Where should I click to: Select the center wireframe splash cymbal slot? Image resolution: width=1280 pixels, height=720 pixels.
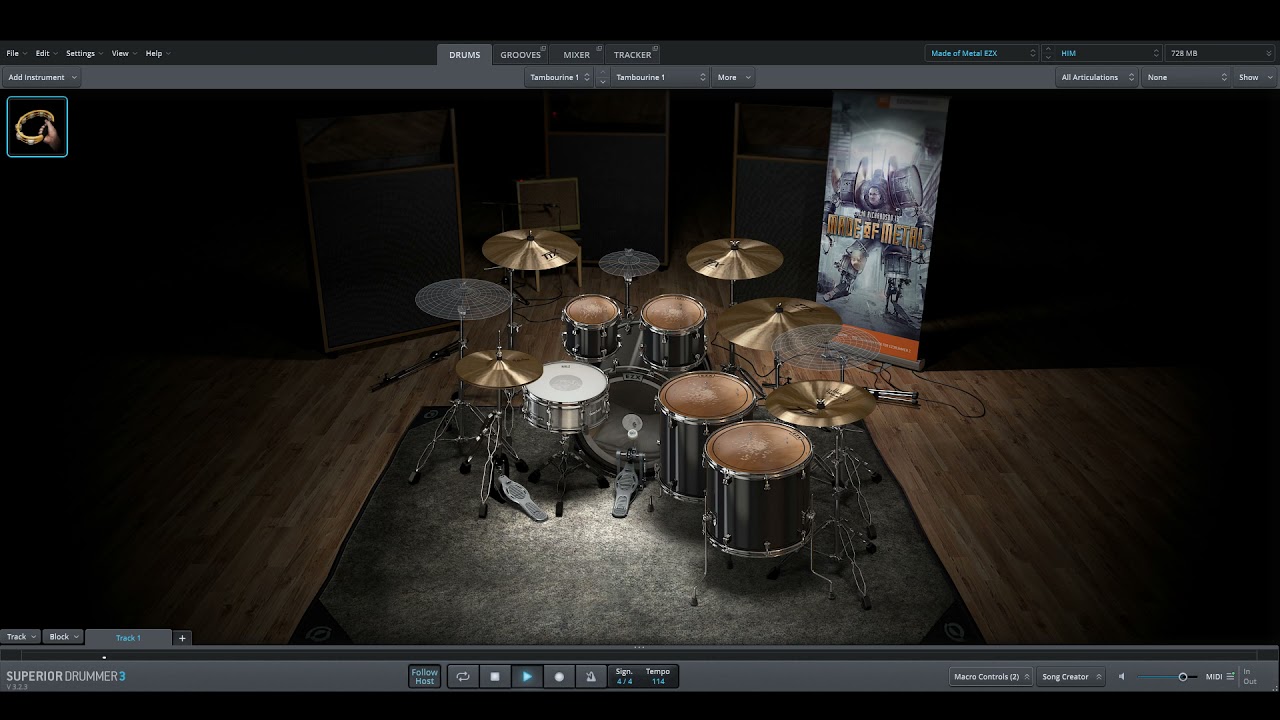629,263
